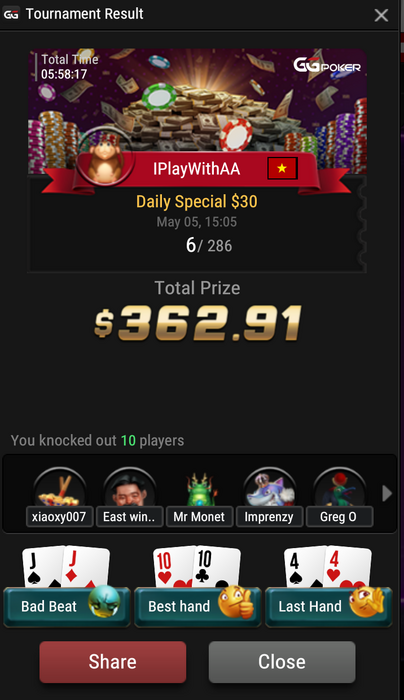Open the Bad Beat hand replay

[67, 607]
